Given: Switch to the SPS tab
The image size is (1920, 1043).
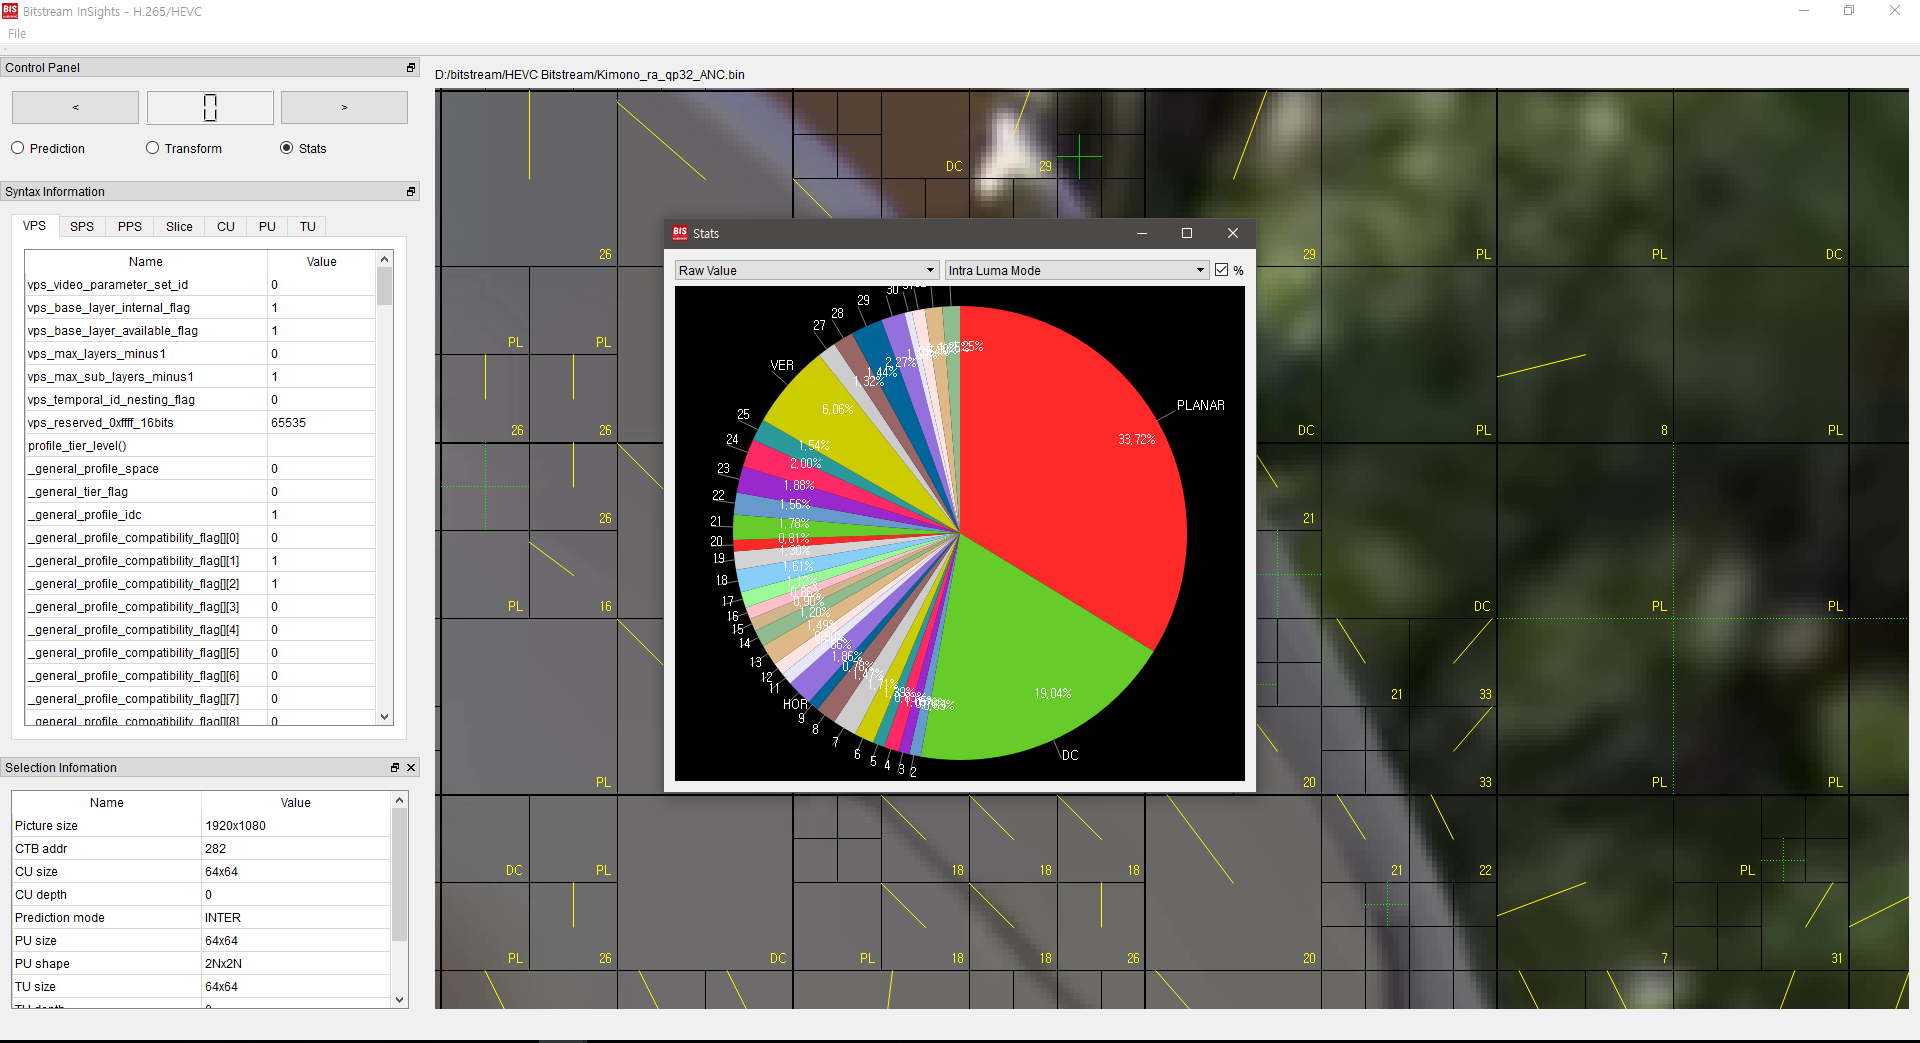Looking at the screenshot, I should click(82, 227).
